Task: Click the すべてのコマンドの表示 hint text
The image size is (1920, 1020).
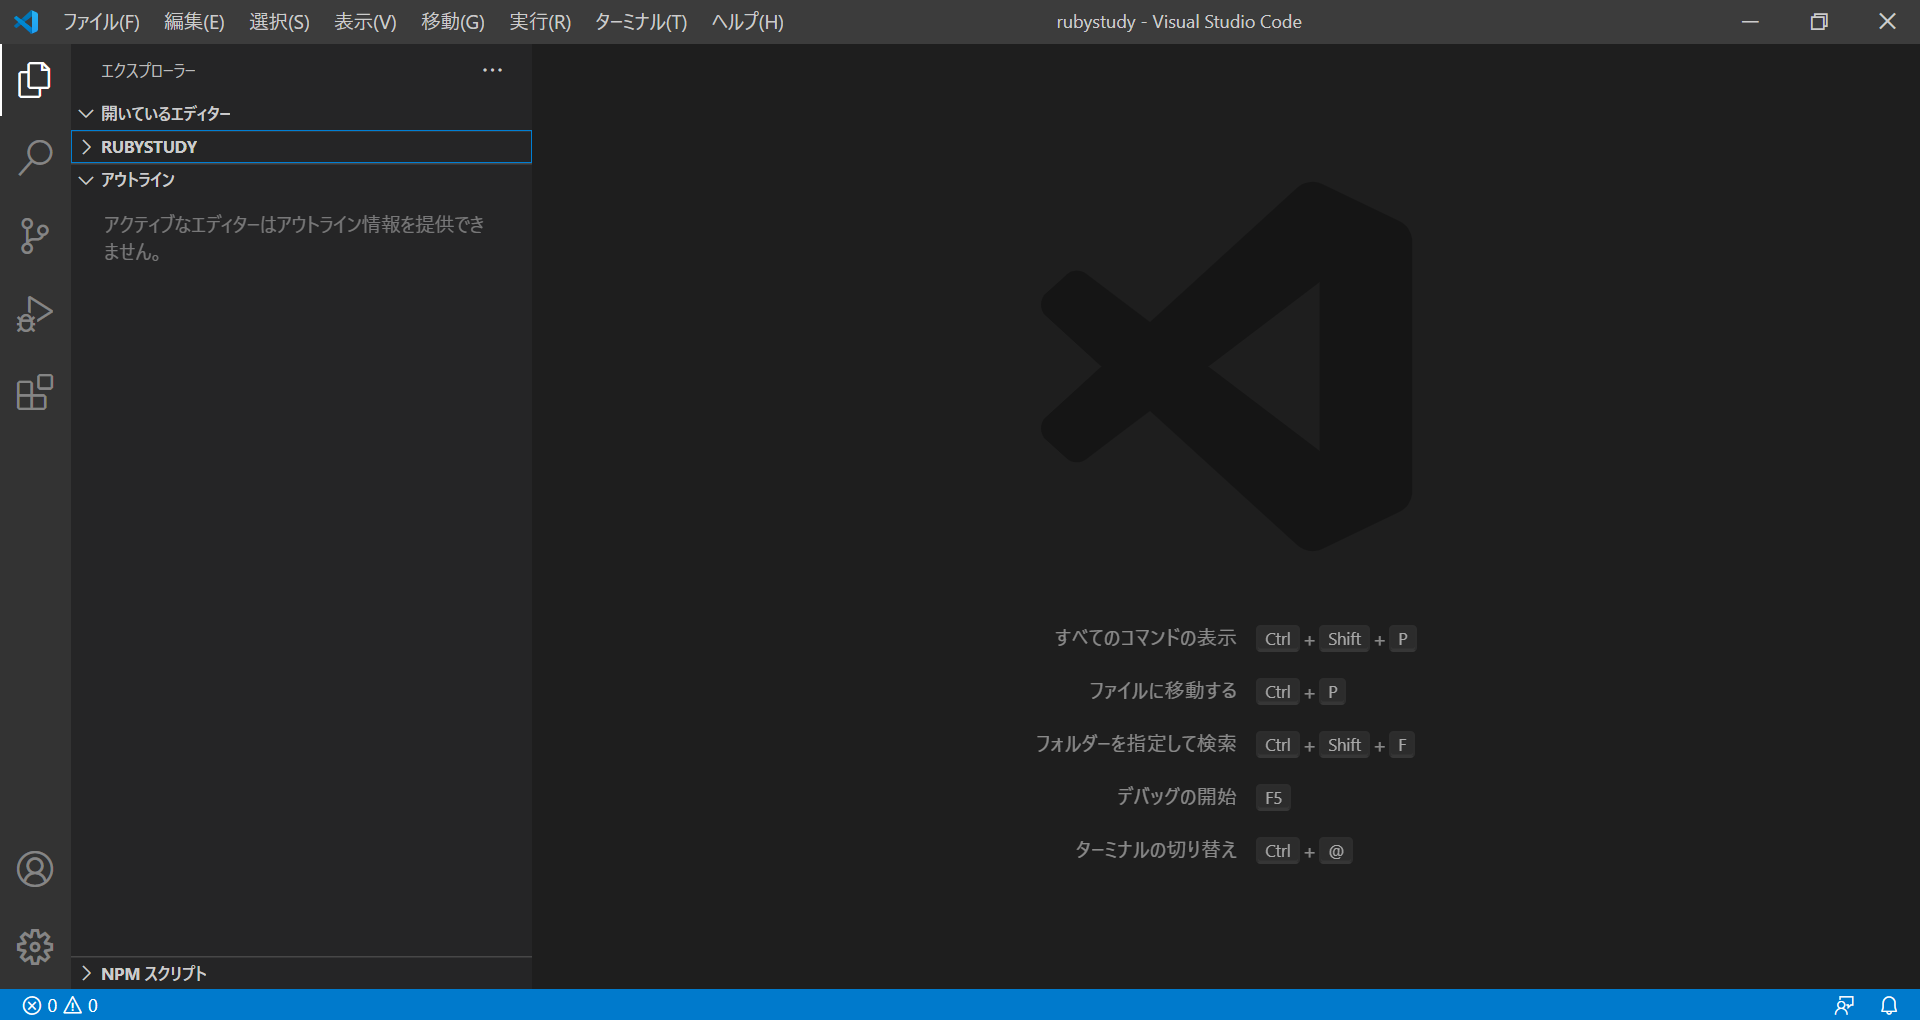Action: point(1145,638)
